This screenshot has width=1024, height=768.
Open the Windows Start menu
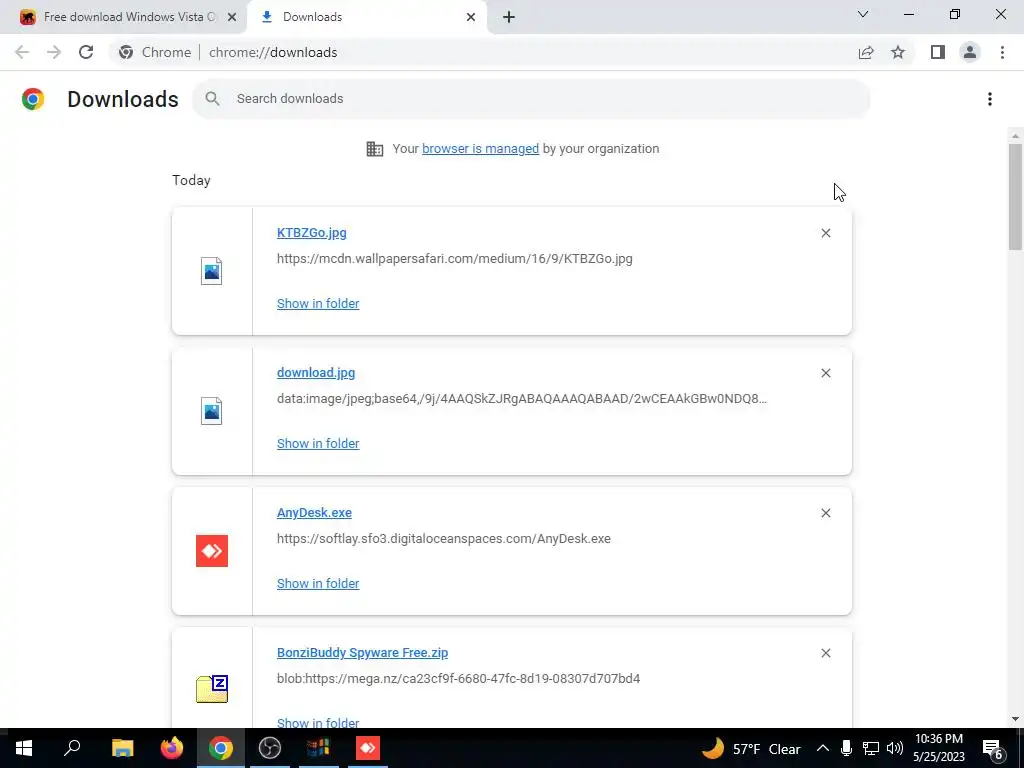point(24,748)
